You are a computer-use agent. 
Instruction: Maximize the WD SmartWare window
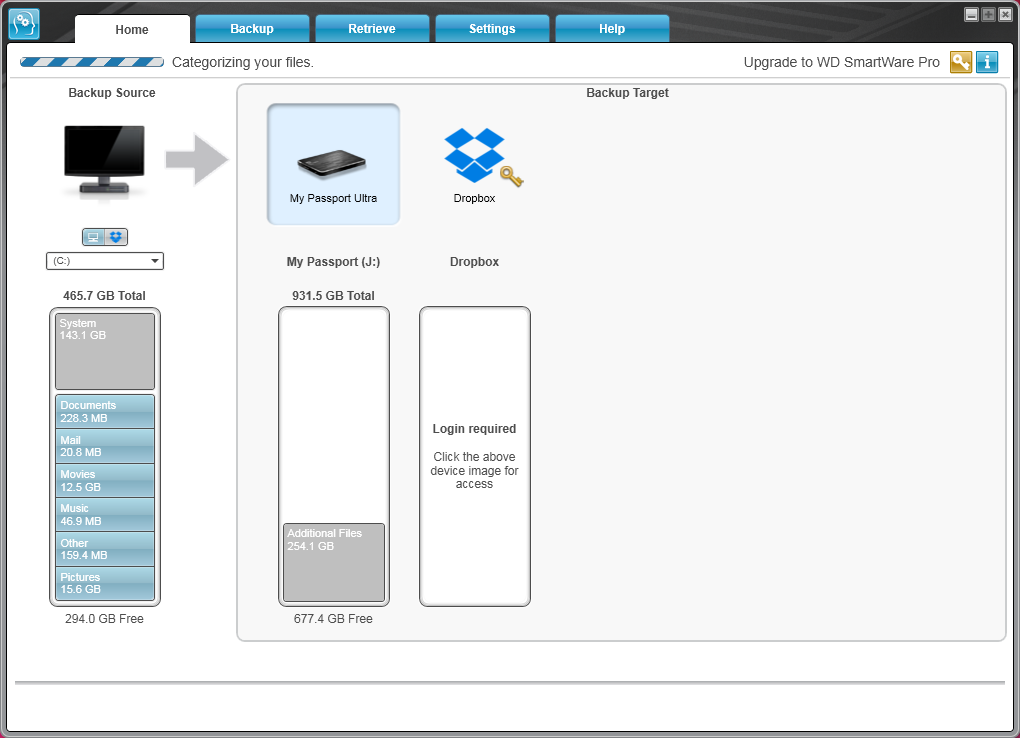988,15
